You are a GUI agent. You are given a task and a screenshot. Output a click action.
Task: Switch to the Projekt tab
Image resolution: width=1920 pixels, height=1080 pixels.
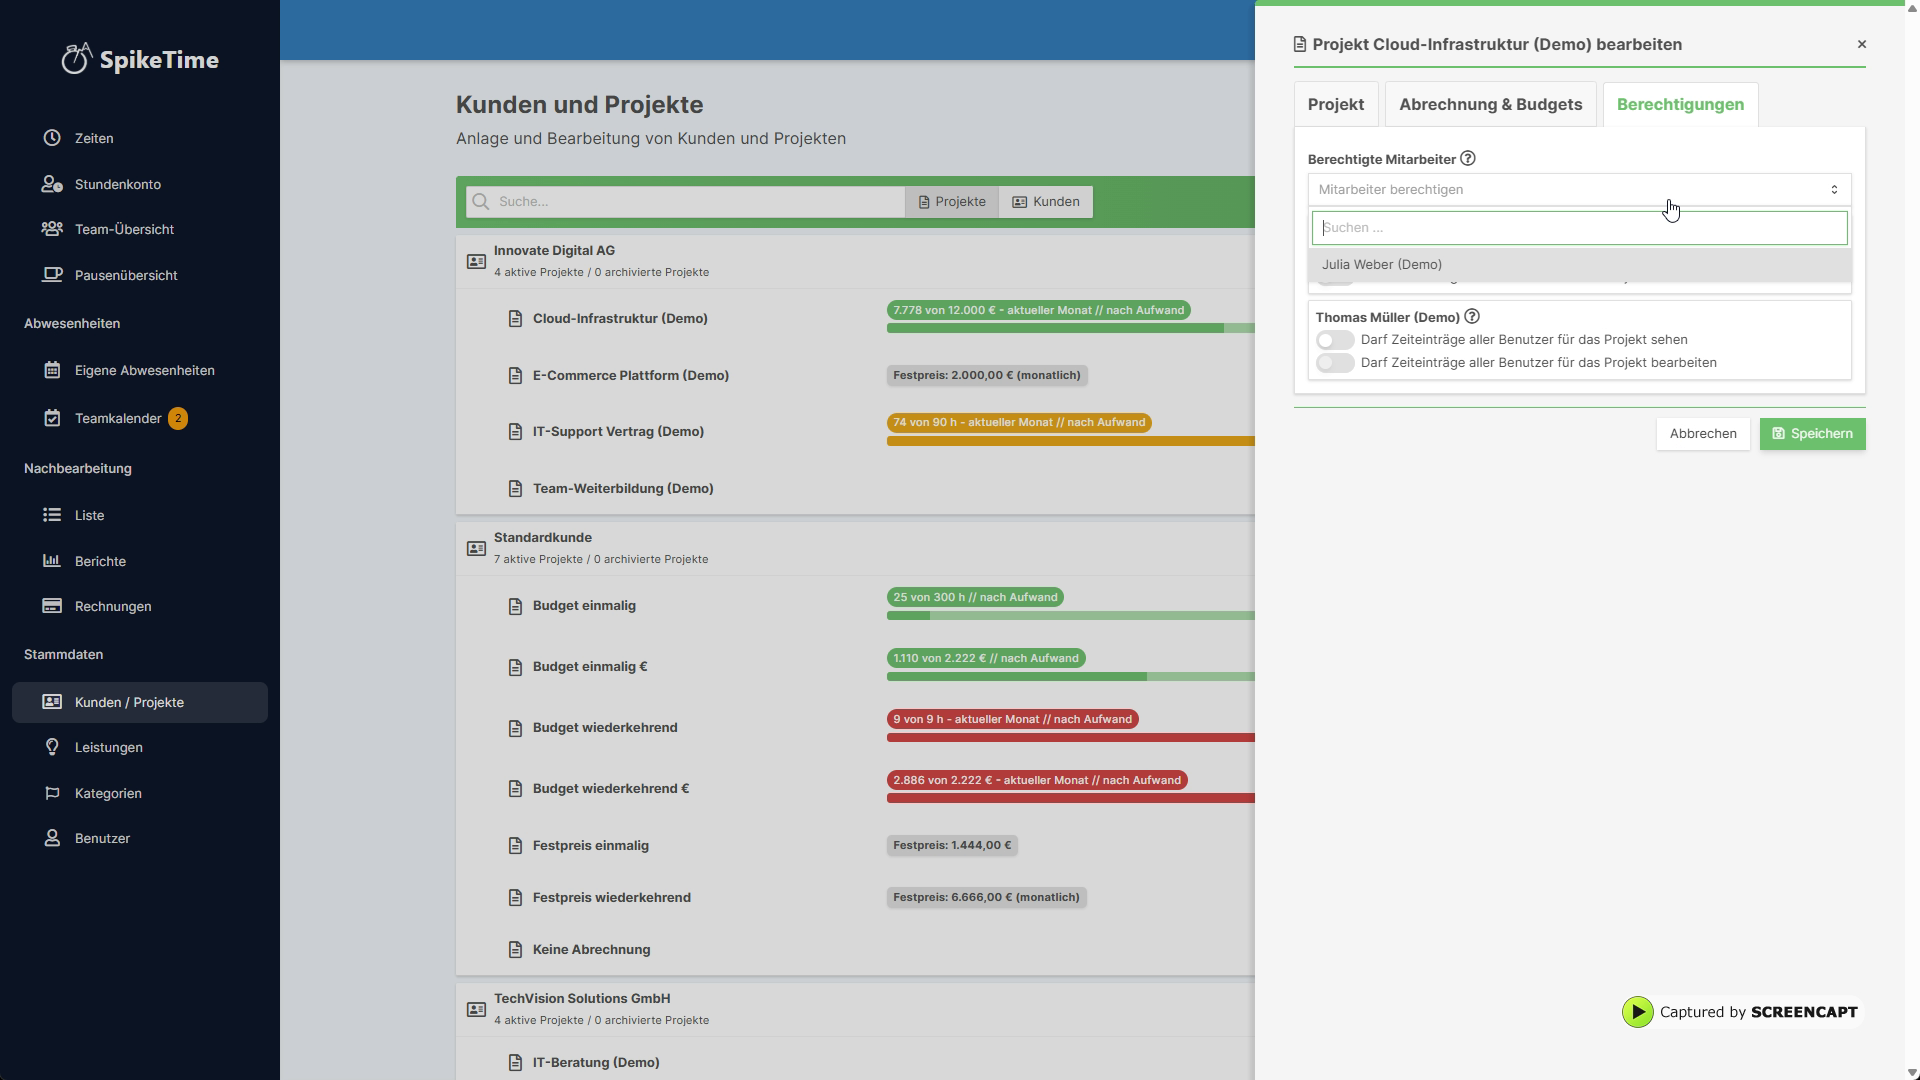[x=1335, y=105]
